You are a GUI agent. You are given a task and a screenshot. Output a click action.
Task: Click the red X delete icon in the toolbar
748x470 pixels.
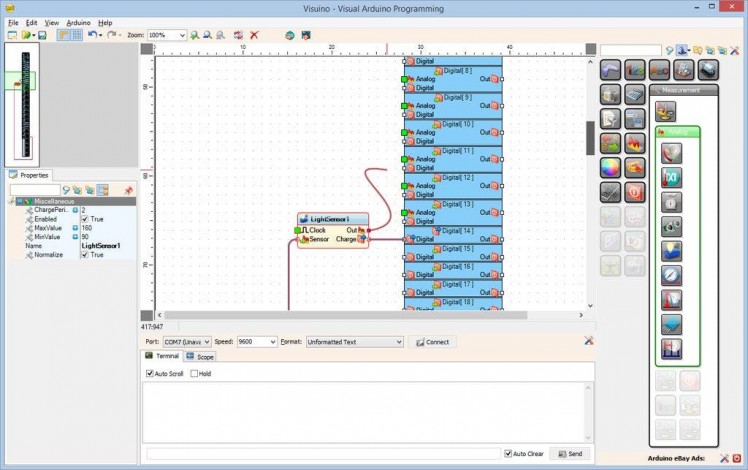(x=254, y=35)
